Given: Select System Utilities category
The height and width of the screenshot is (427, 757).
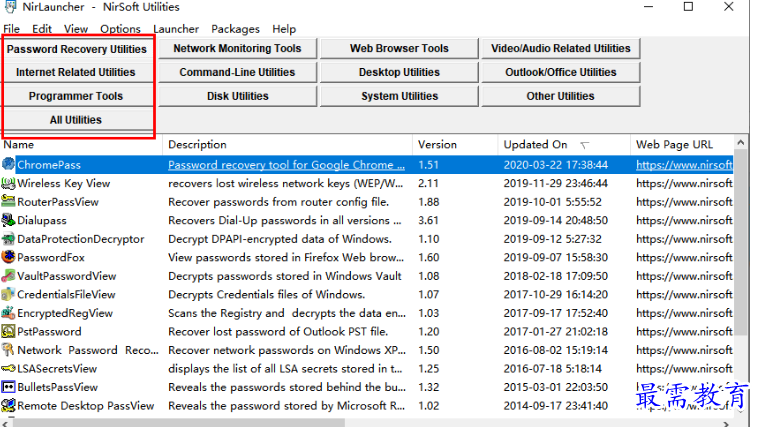Looking at the screenshot, I should pyautogui.click(x=399, y=96).
